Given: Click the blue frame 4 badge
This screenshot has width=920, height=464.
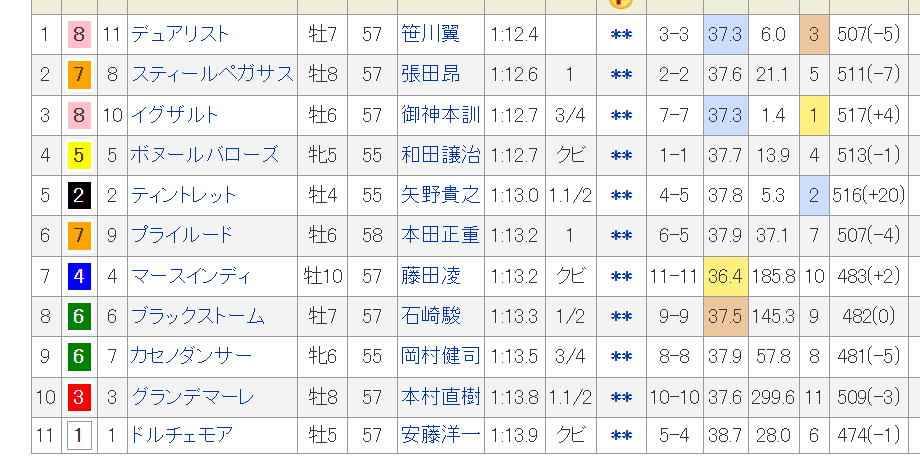Looking at the screenshot, I should [79, 276].
